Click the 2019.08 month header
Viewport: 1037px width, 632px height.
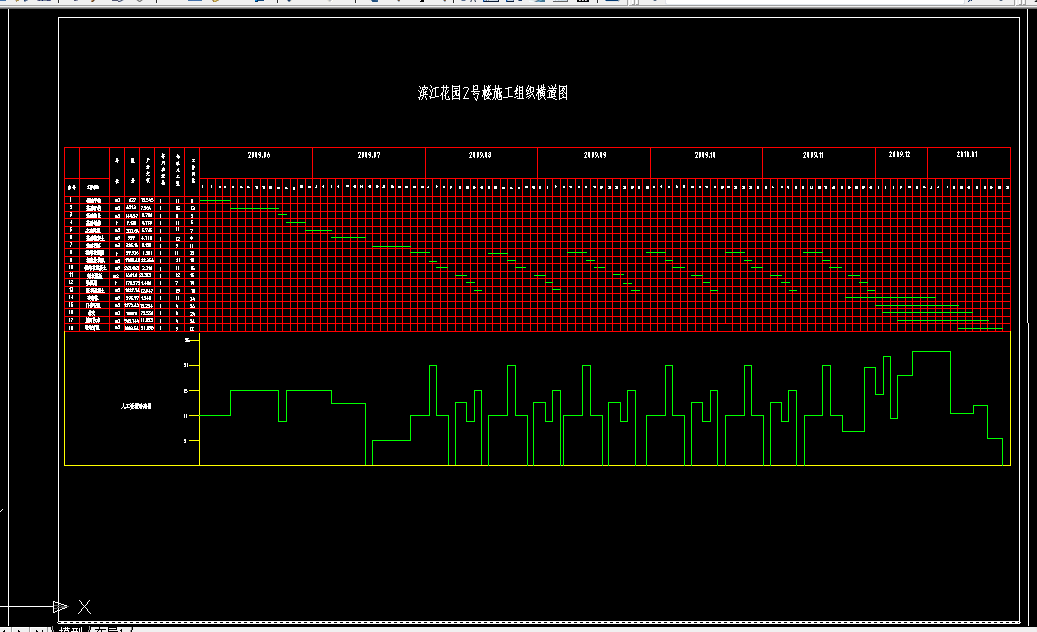click(x=480, y=155)
